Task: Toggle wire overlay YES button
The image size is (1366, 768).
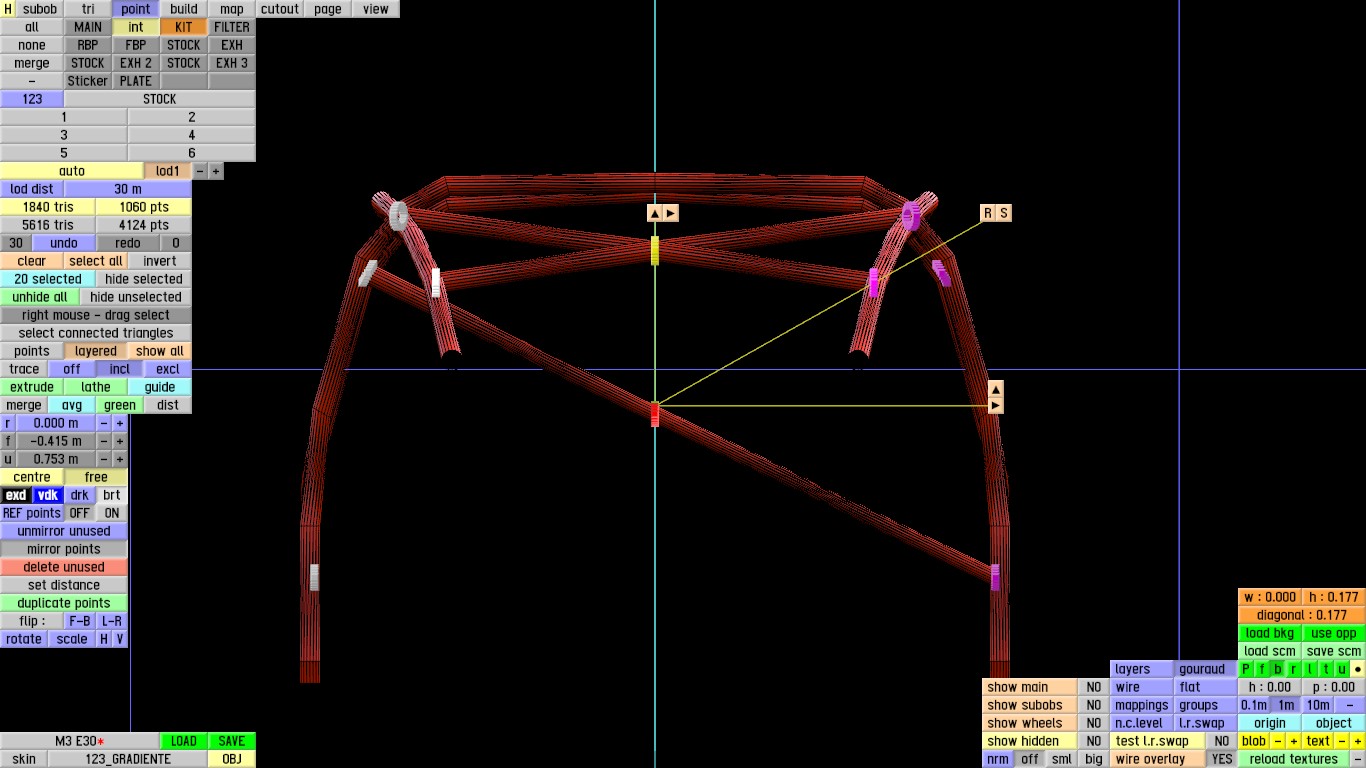Action: point(1222,759)
